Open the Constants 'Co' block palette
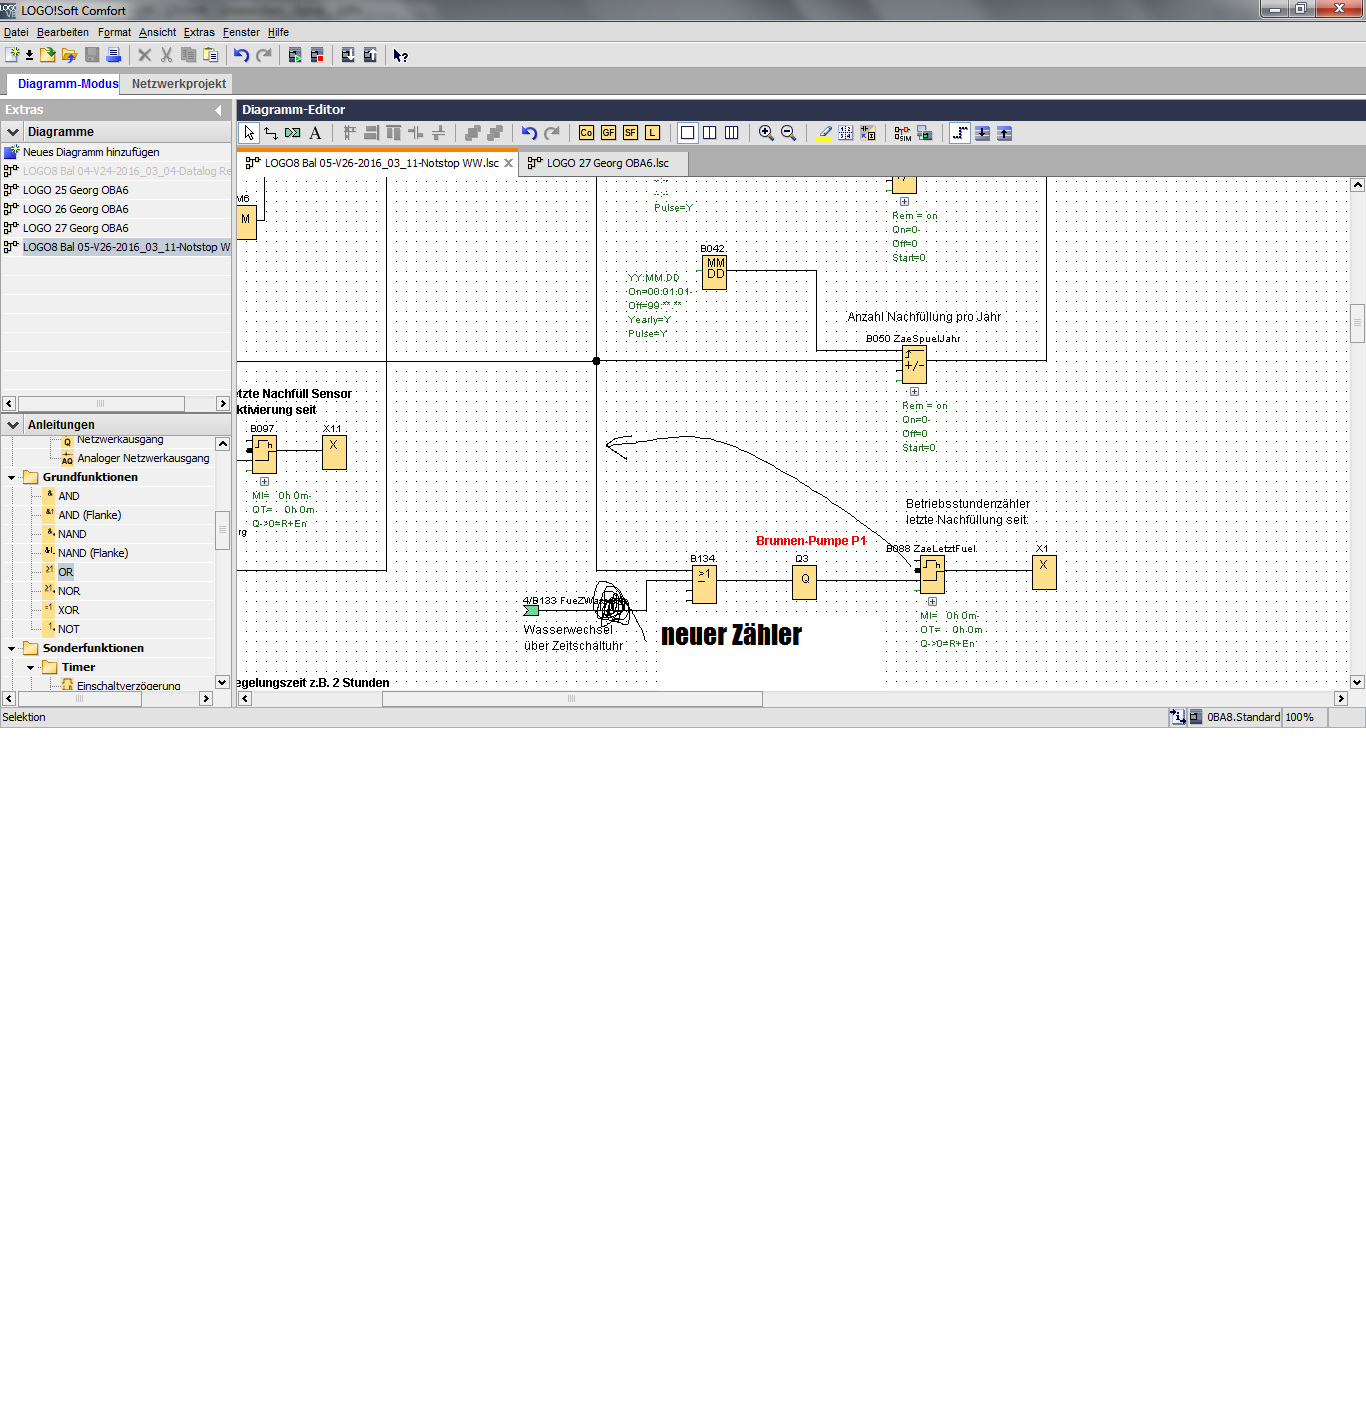Image resolution: width=1366 pixels, height=1416 pixels. point(586,133)
